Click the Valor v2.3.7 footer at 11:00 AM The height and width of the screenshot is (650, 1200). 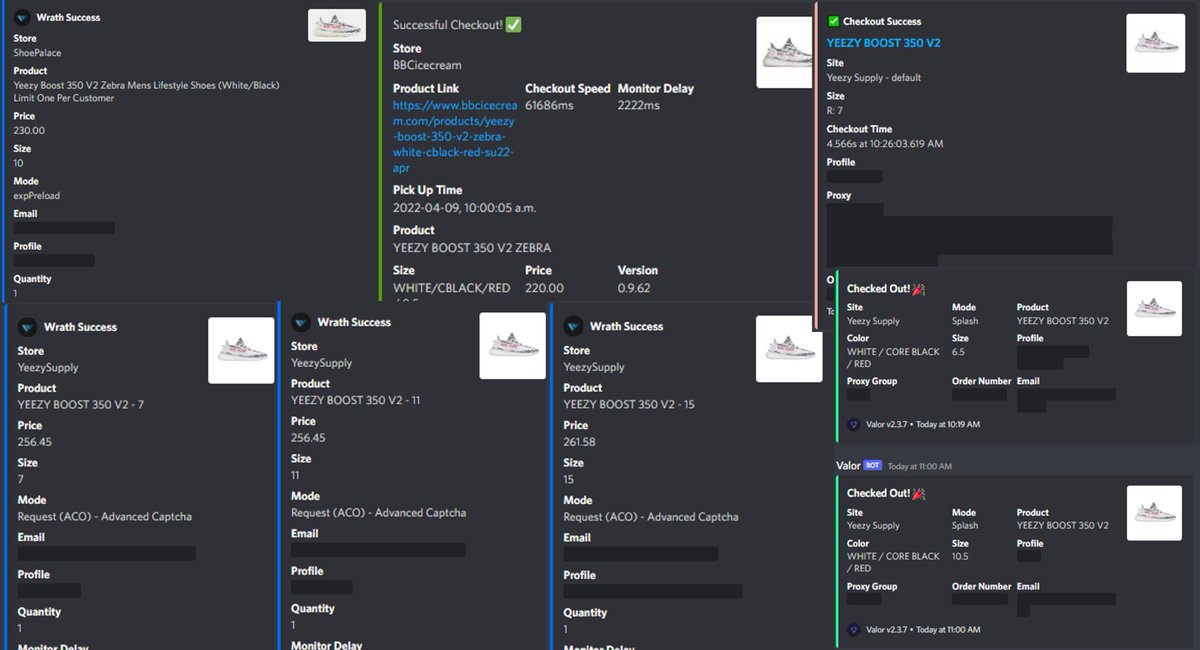923,630
